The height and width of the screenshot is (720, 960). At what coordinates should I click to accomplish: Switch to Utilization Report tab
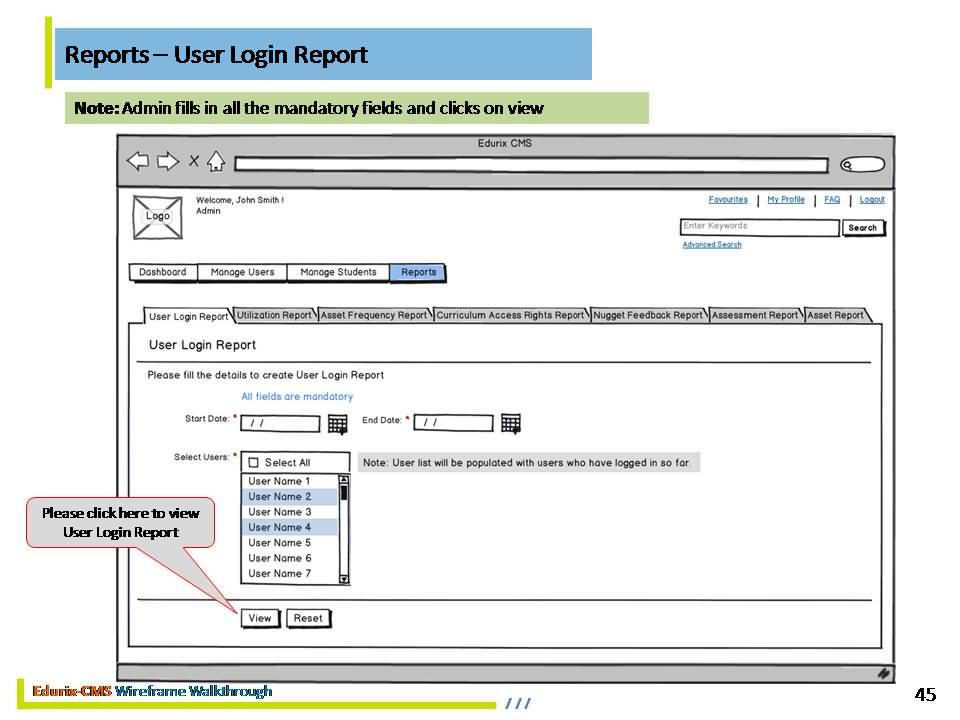tap(274, 316)
